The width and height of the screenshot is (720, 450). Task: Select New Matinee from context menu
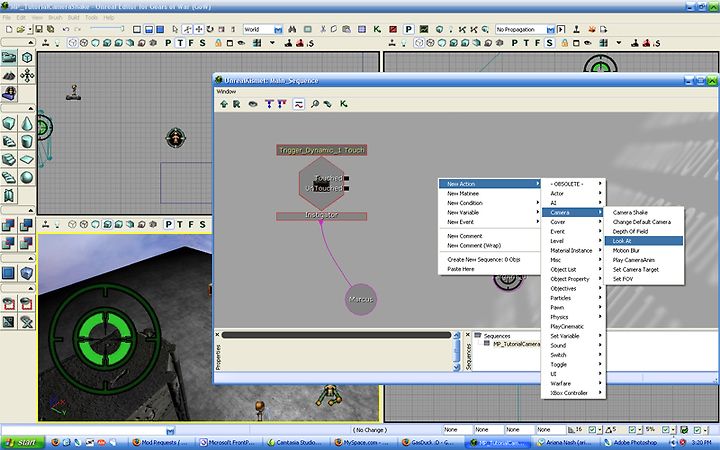489,194
